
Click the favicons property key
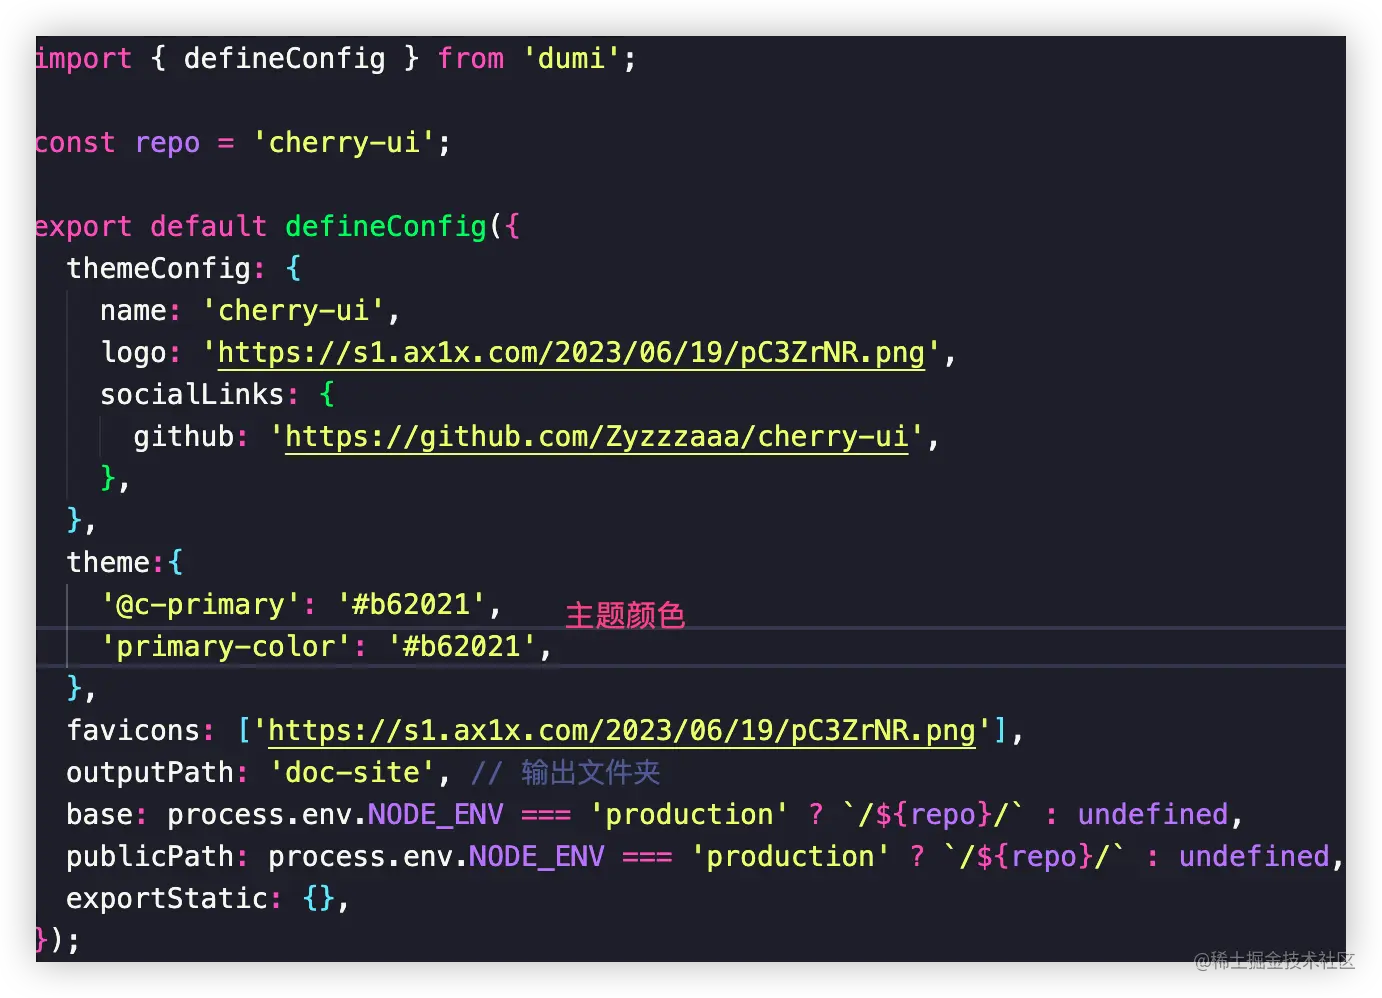(134, 731)
